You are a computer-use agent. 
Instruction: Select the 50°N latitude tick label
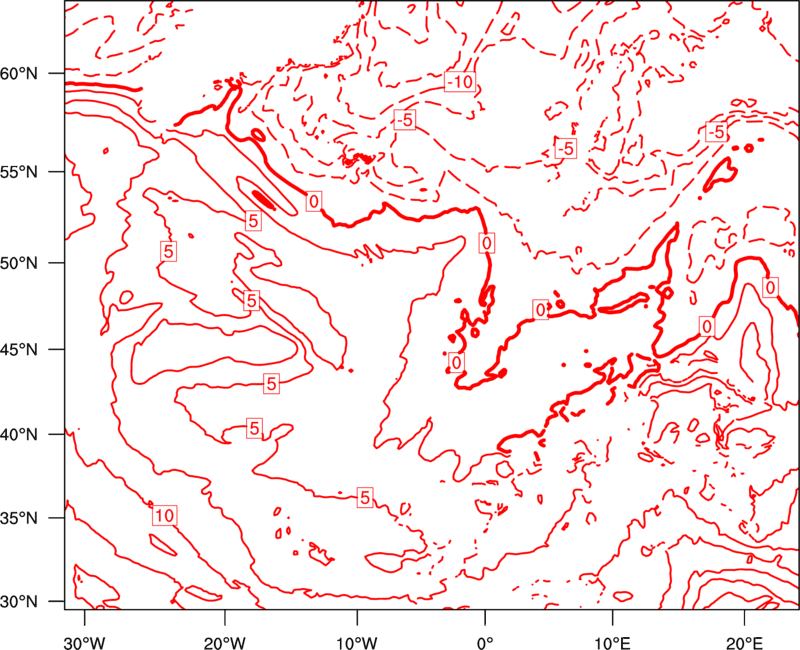(x=19, y=263)
